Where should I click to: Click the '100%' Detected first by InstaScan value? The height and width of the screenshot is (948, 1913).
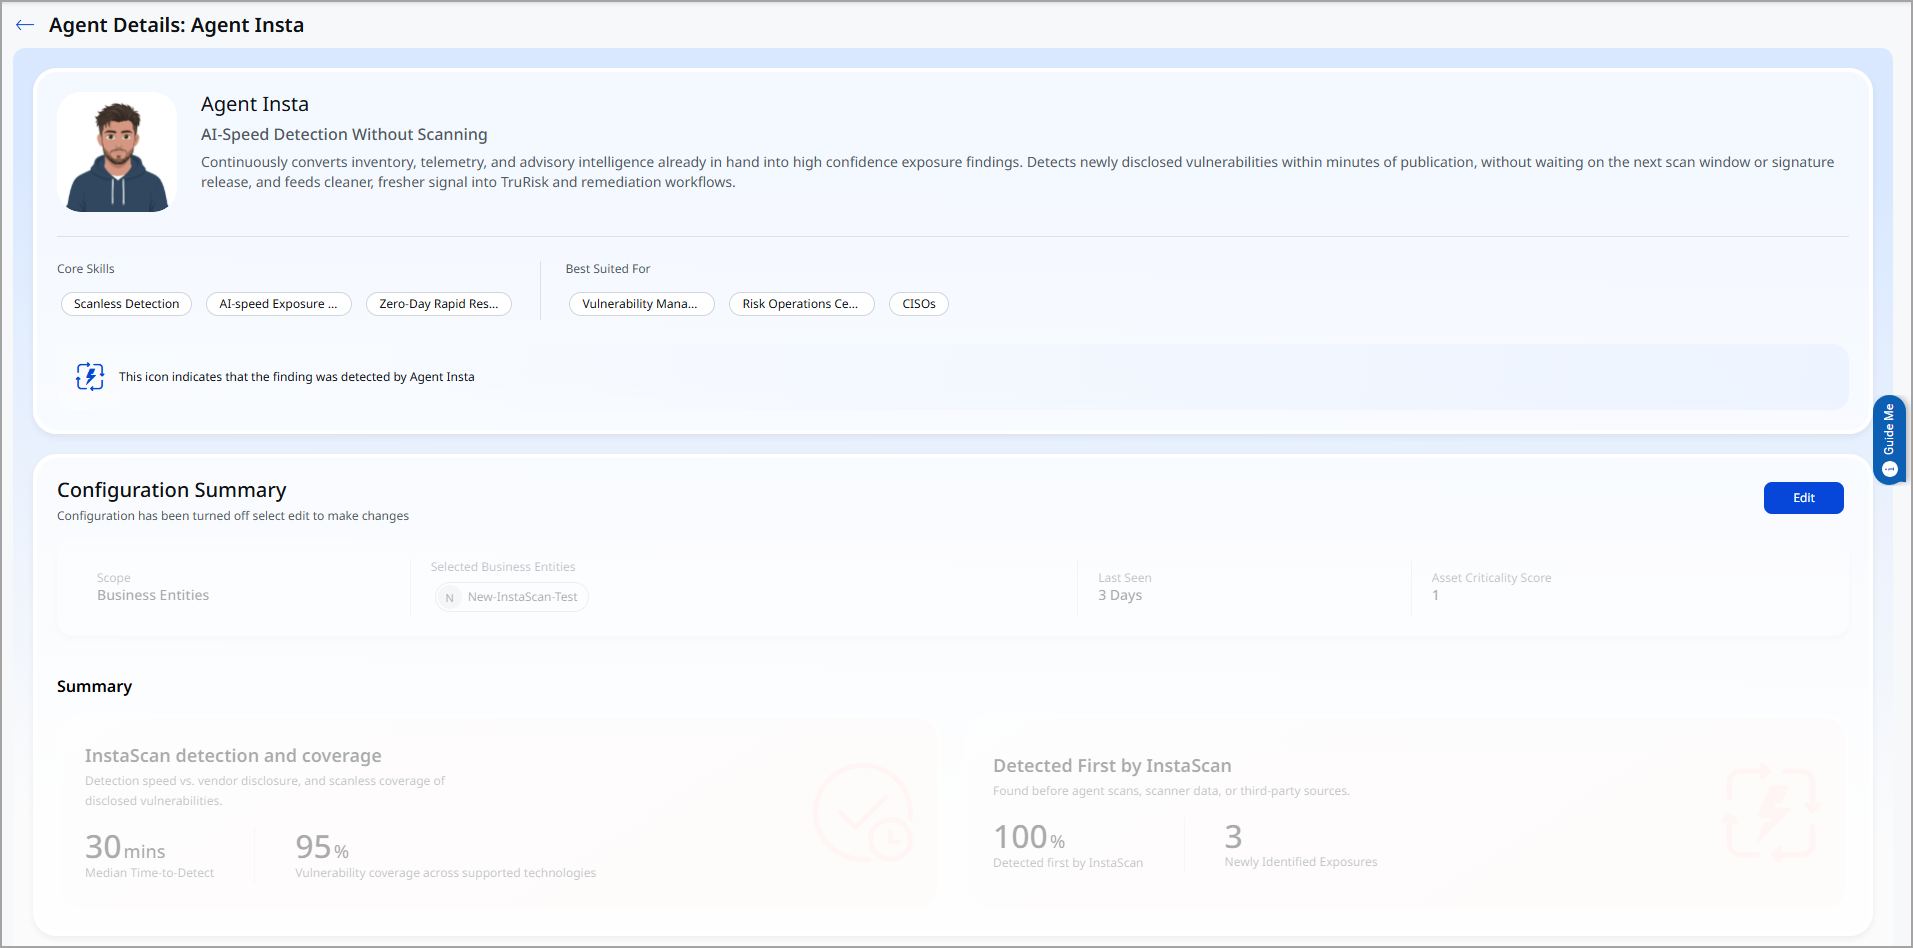click(x=1029, y=837)
